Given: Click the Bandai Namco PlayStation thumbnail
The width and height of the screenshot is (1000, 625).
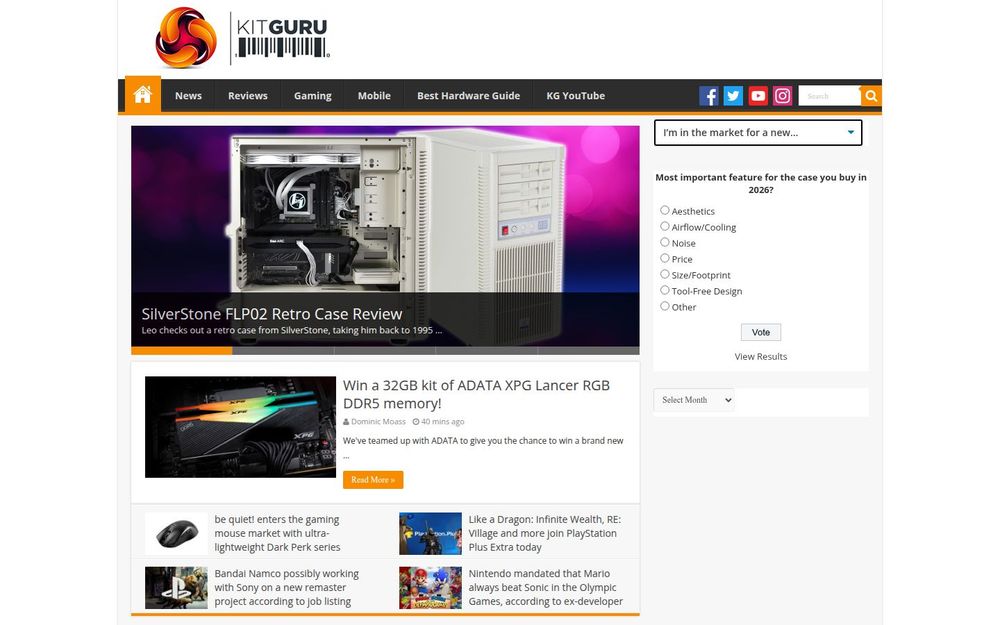Looking at the screenshot, I should pyautogui.click(x=176, y=587).
